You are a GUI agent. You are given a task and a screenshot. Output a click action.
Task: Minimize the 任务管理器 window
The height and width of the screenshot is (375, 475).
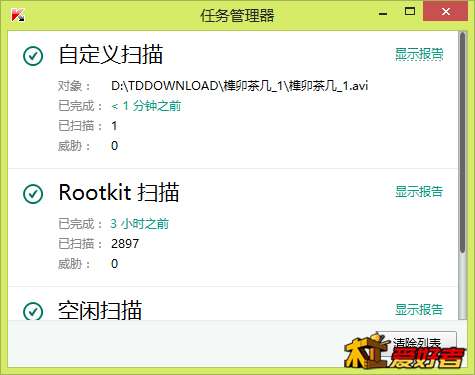383,13
